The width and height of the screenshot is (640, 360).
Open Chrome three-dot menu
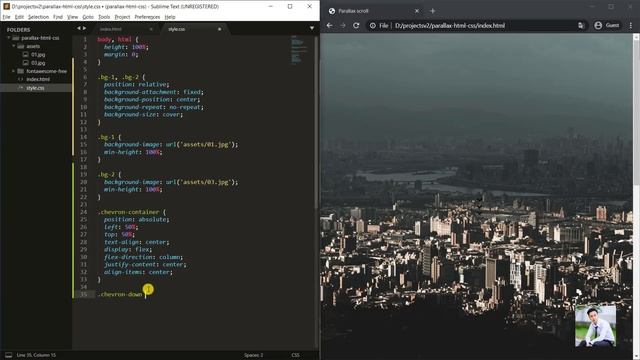pyautogui.click(x=631, y=25)
